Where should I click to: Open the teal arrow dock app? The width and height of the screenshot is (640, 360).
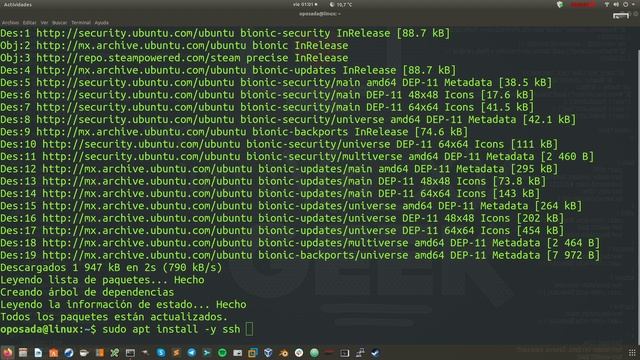[207, 353]
